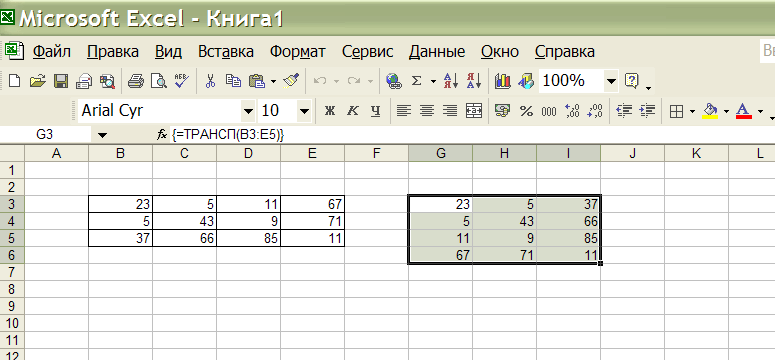Activate the Format Painter brush
Viewport: 775px width, 360px height.
point(291,81)
